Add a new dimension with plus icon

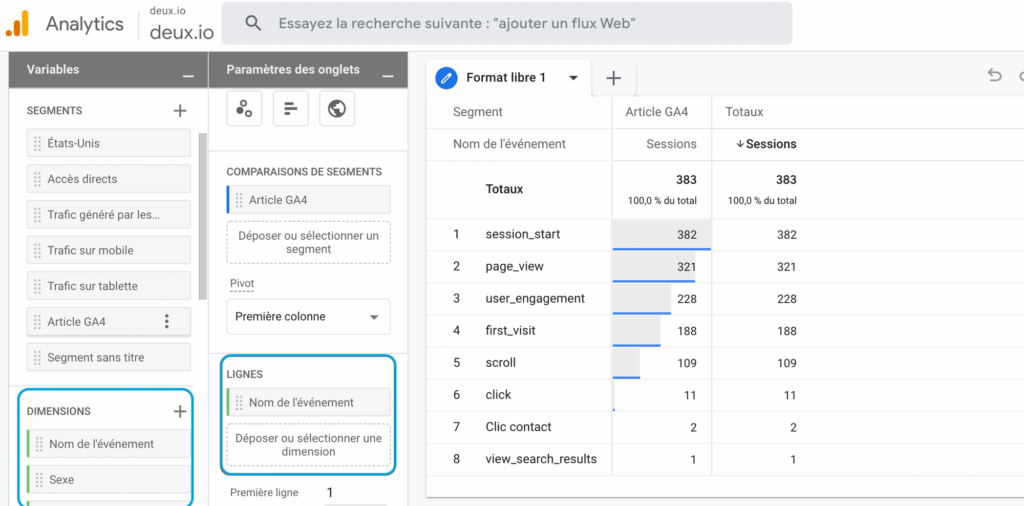pyautogui.click(x=180, y=411)
